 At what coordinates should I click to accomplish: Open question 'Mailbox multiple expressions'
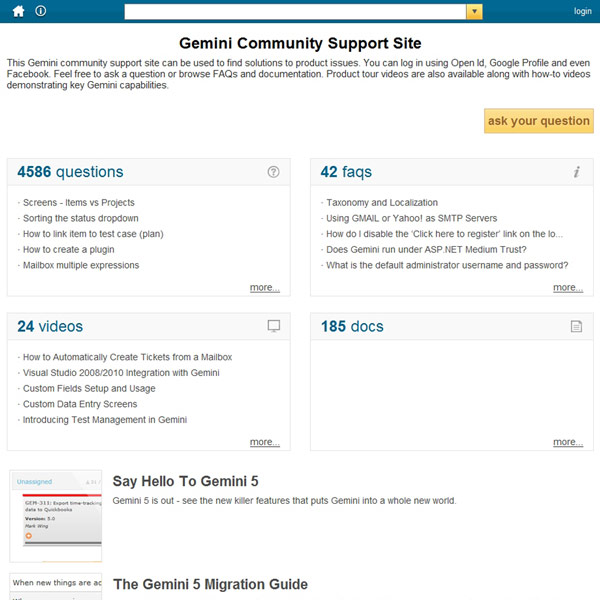[81, 265]
